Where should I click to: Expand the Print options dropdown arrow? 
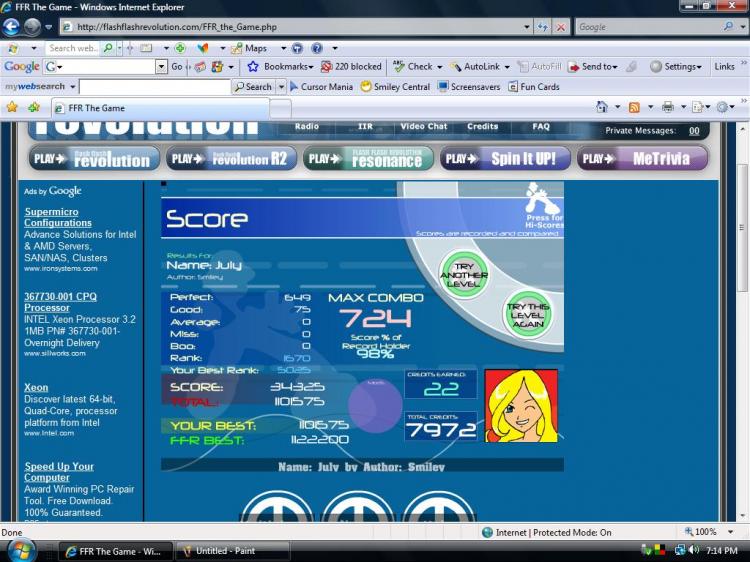click(x=683, y=107)
